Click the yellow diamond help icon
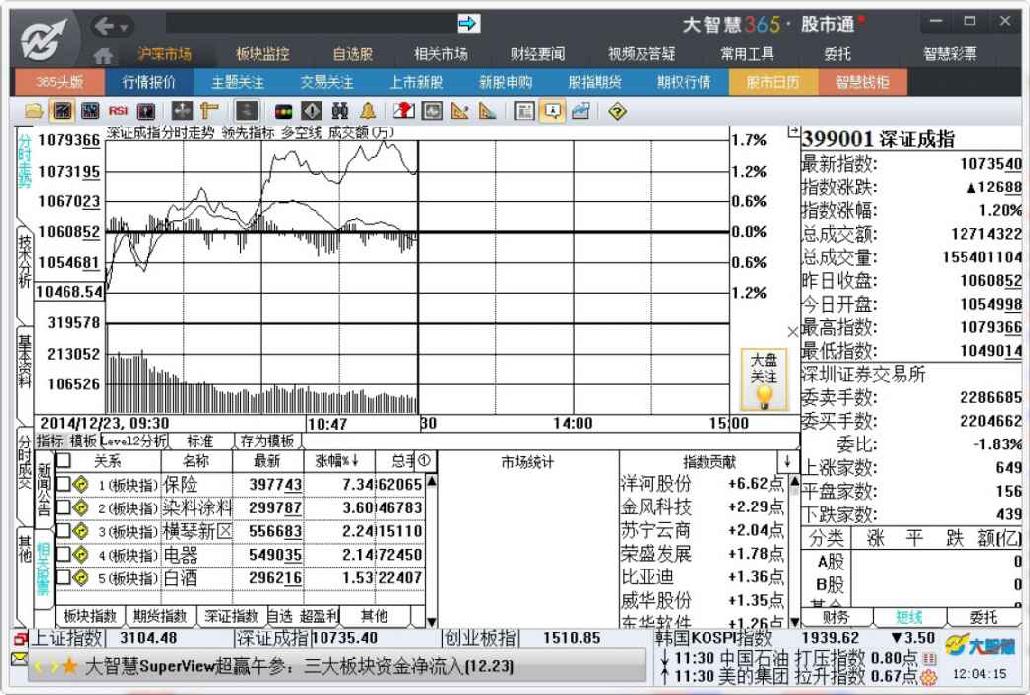1030x695 pixels. (x=617, y=111)
